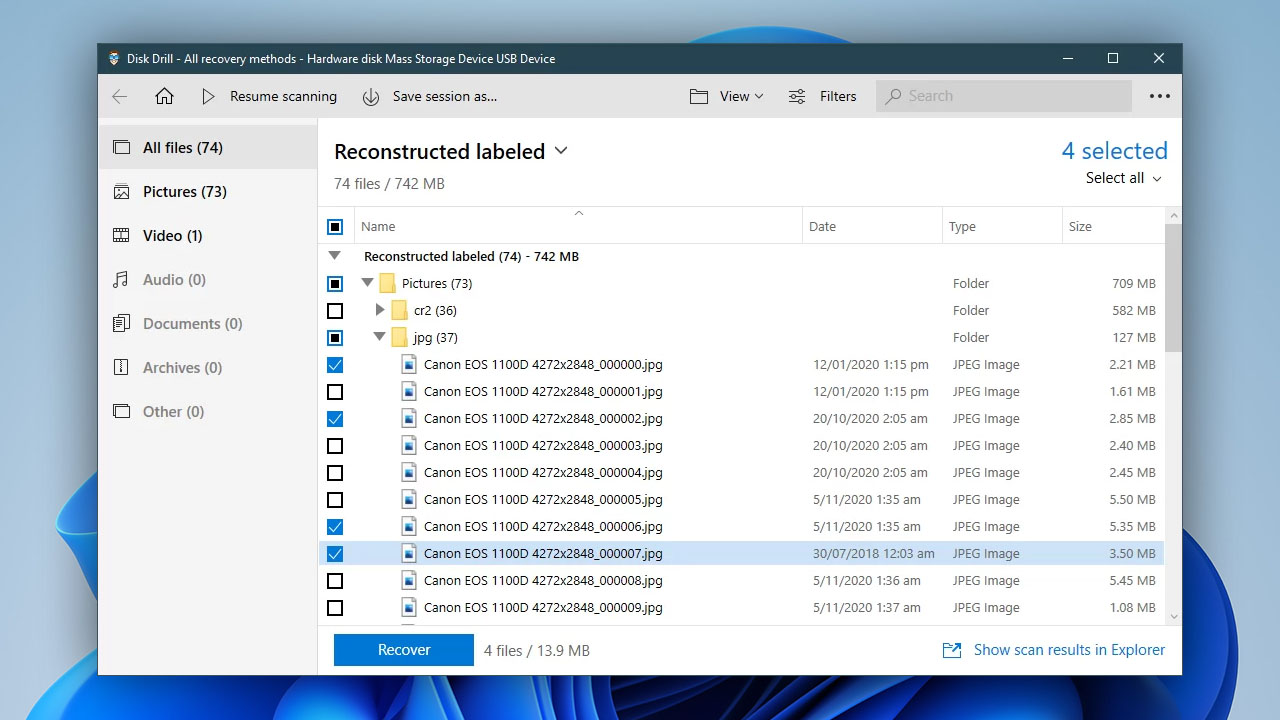The image size is (1280, 720).
Task: Click the date 30/07/2018 12:03 am
Action: tap(874, 554)
